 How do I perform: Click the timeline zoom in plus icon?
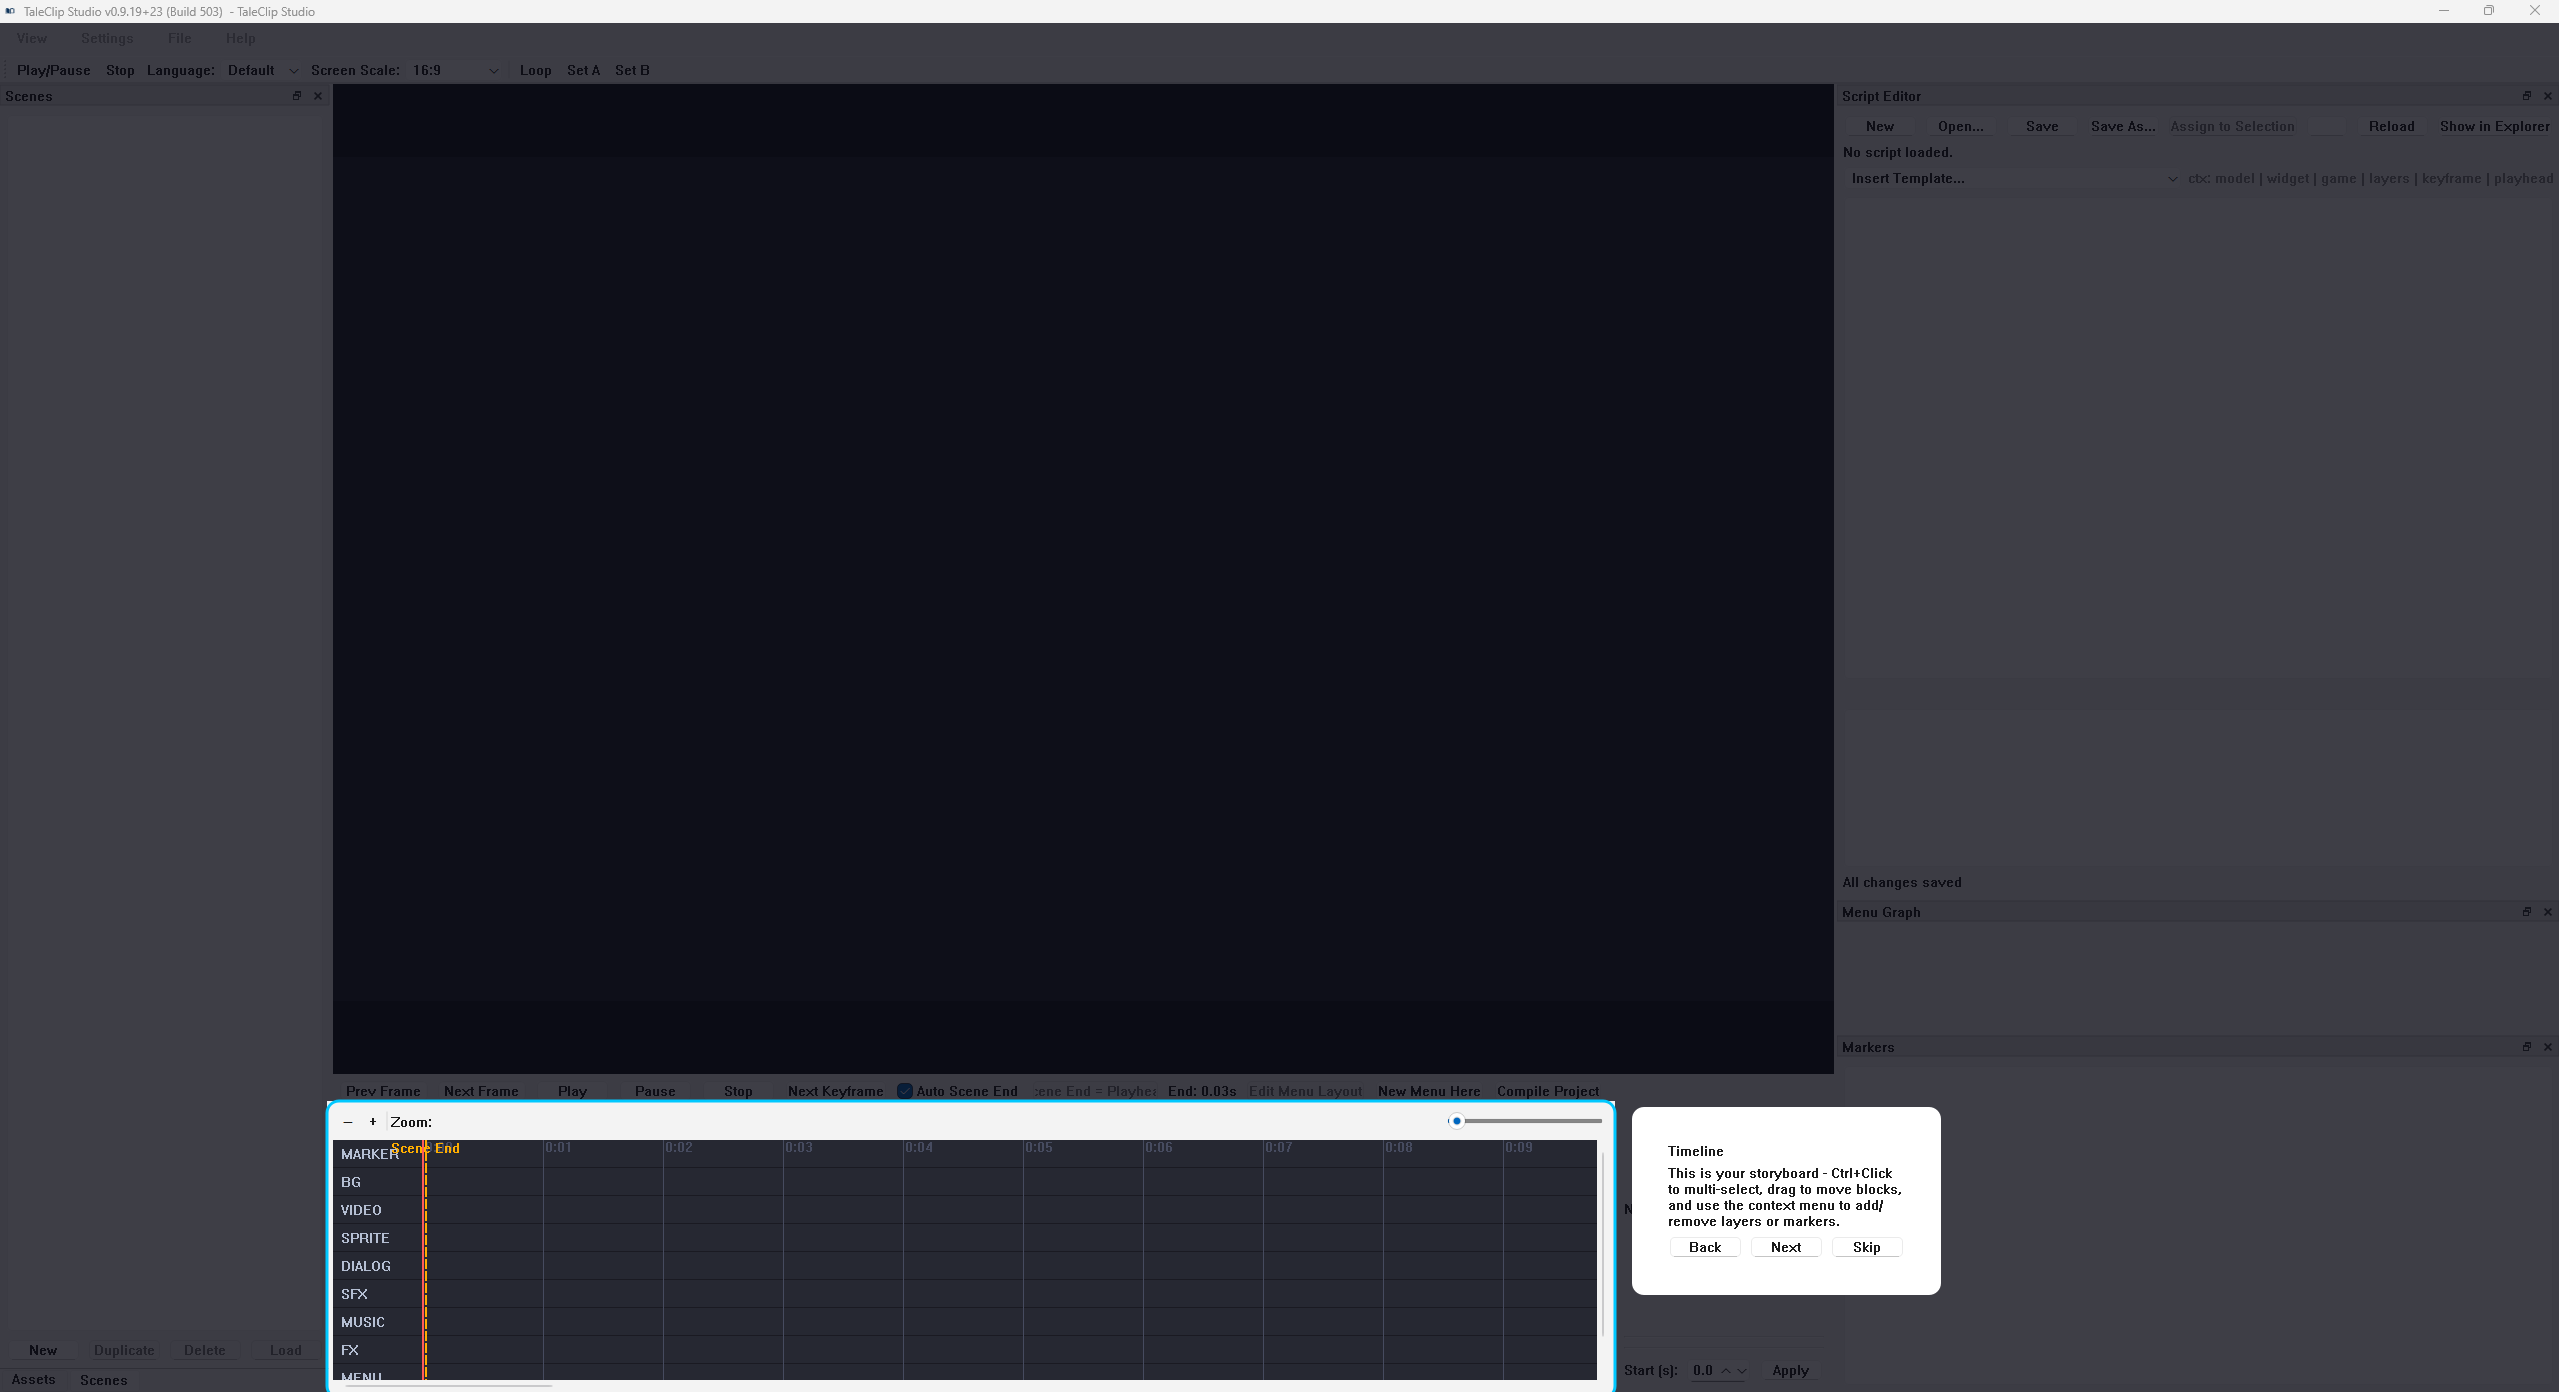coord(373,1122)
